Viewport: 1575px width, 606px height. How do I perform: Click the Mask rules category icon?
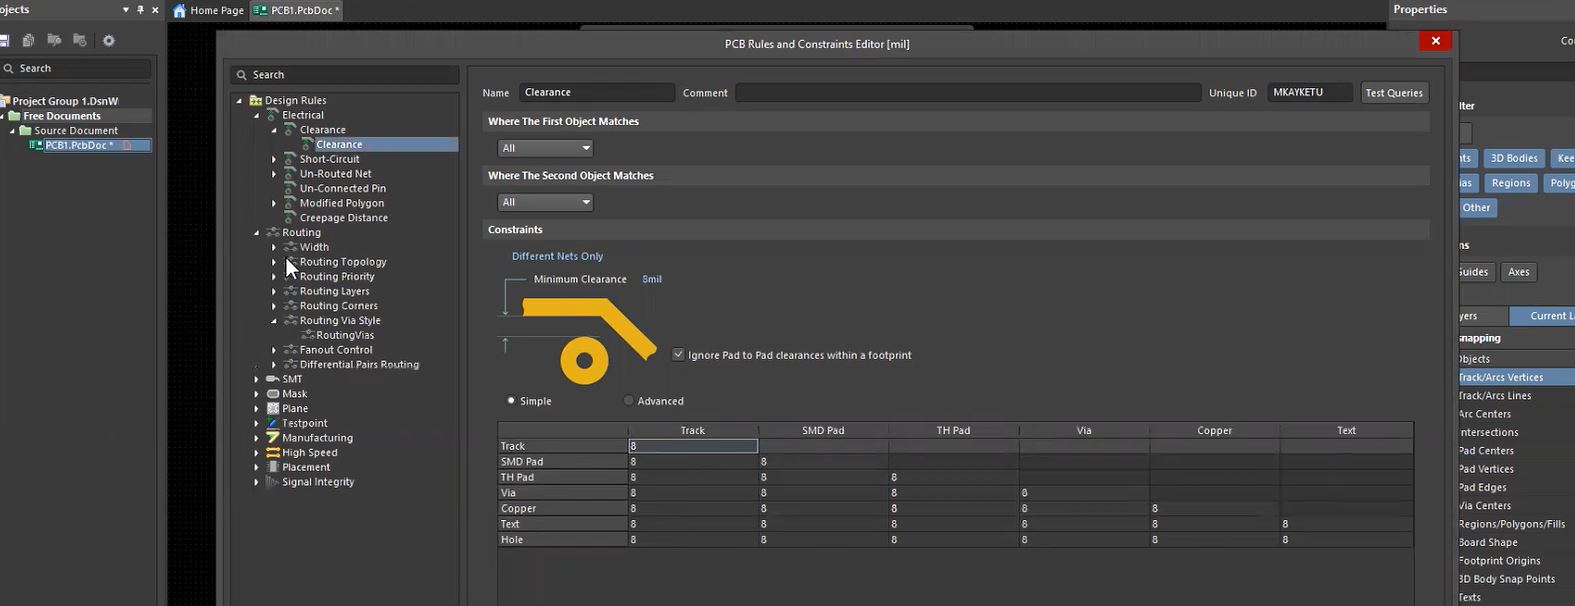pyautogui.click(x=273, y=394)
